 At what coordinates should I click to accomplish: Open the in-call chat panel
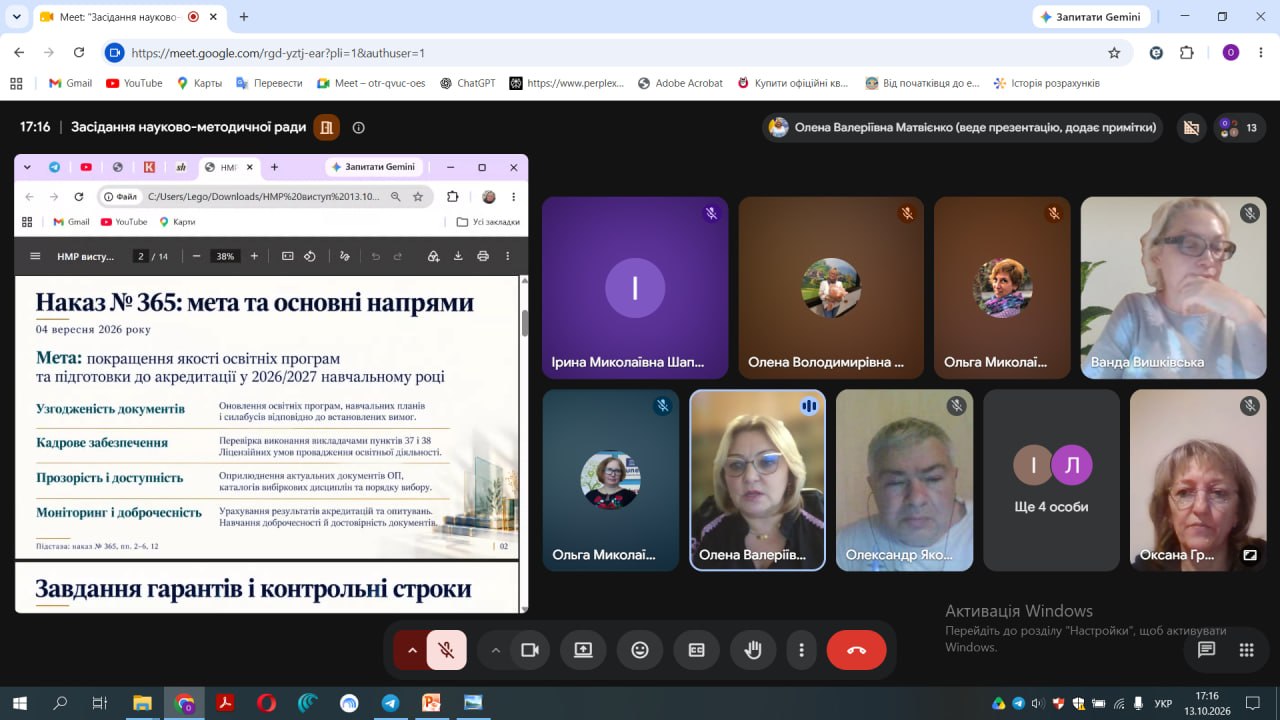click(x=1207, y=650)
